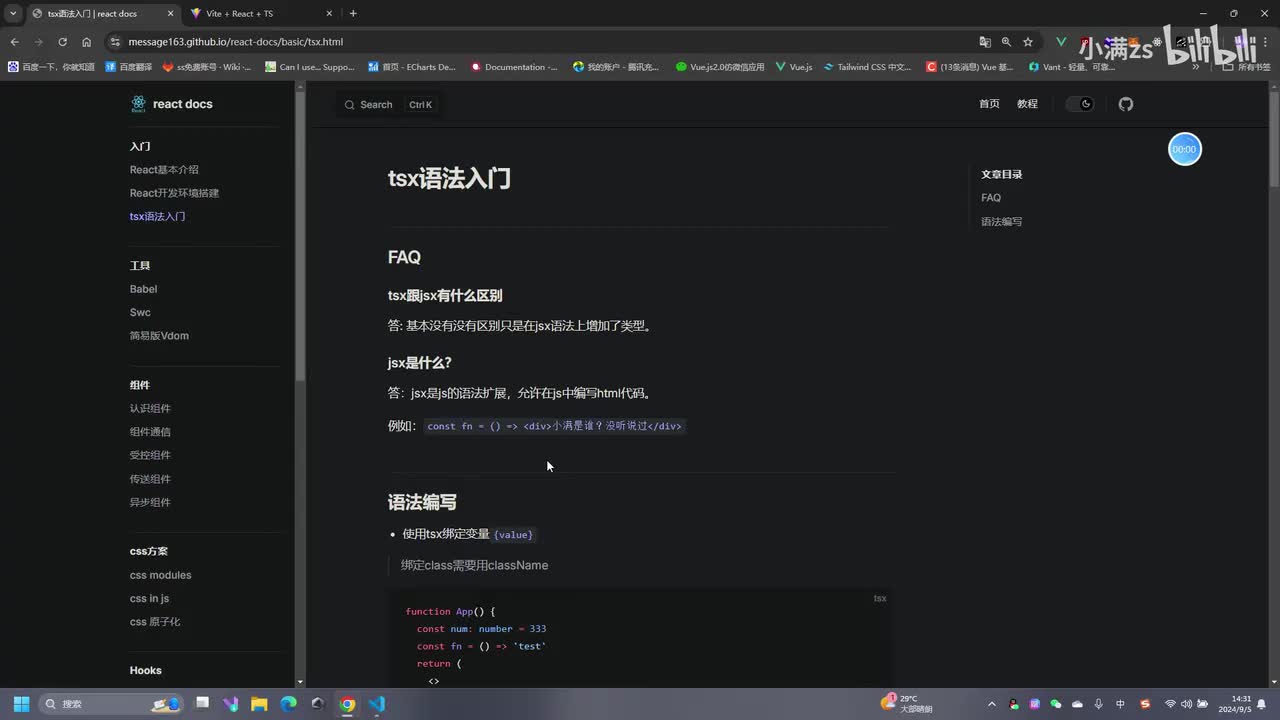Go to browser home page
This screenshot has height=720, width=1280.
tap(86, 42)
